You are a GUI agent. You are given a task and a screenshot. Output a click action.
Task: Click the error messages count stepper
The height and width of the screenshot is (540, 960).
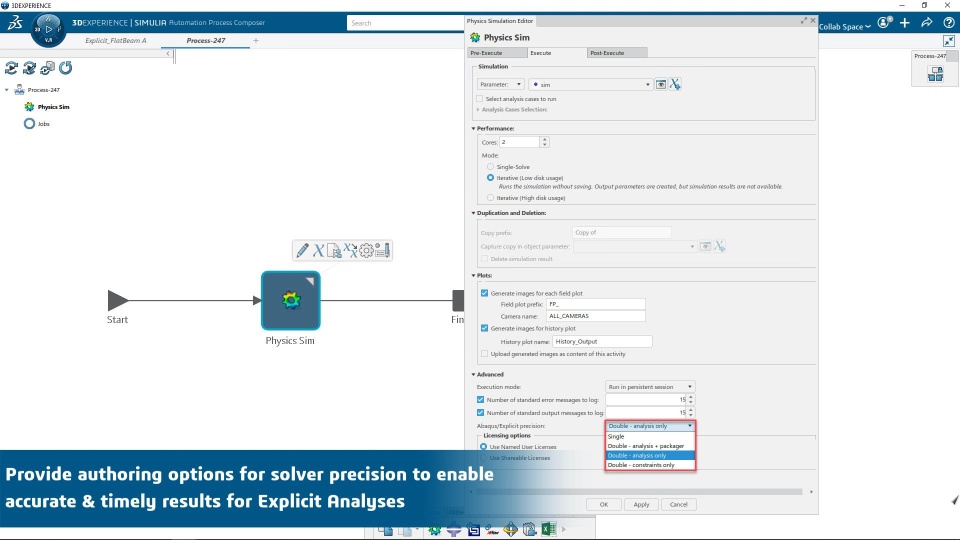(x=691, y=400)
